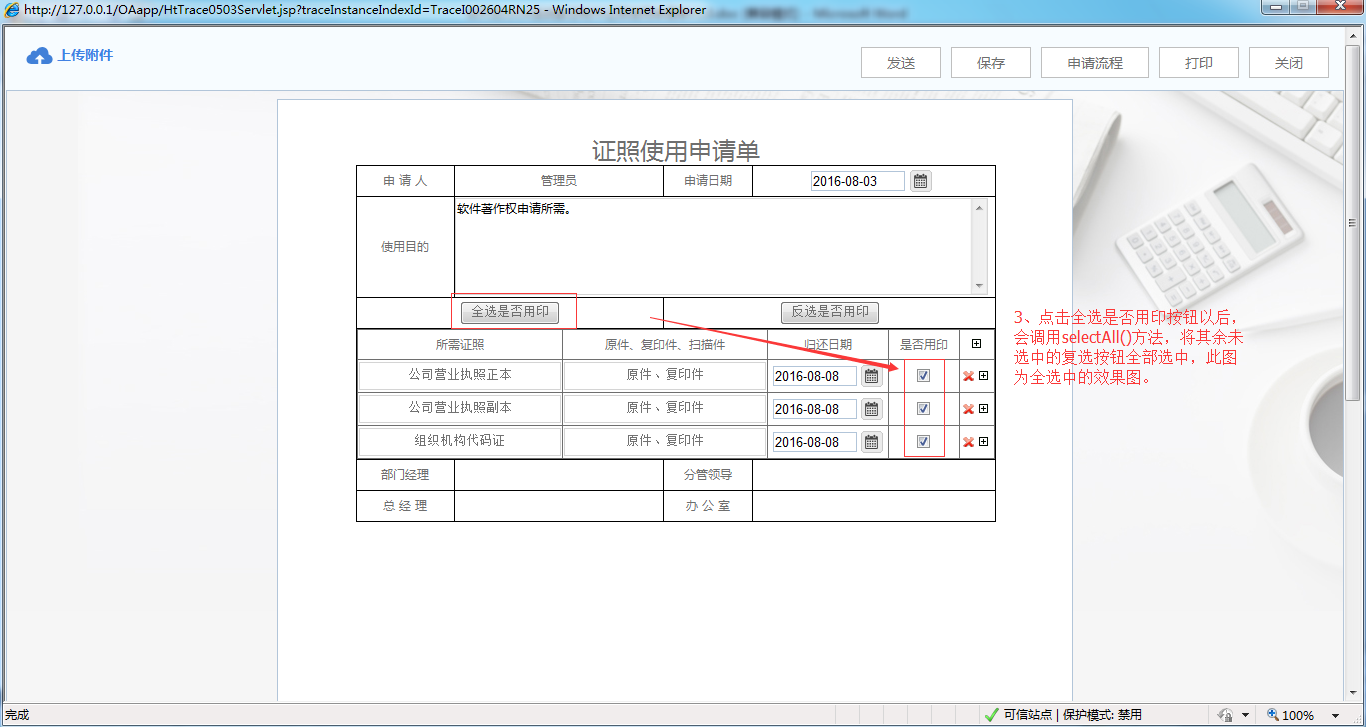Click 归还日期 field of 公司营业执照正本 row

[x=814, y=376]
